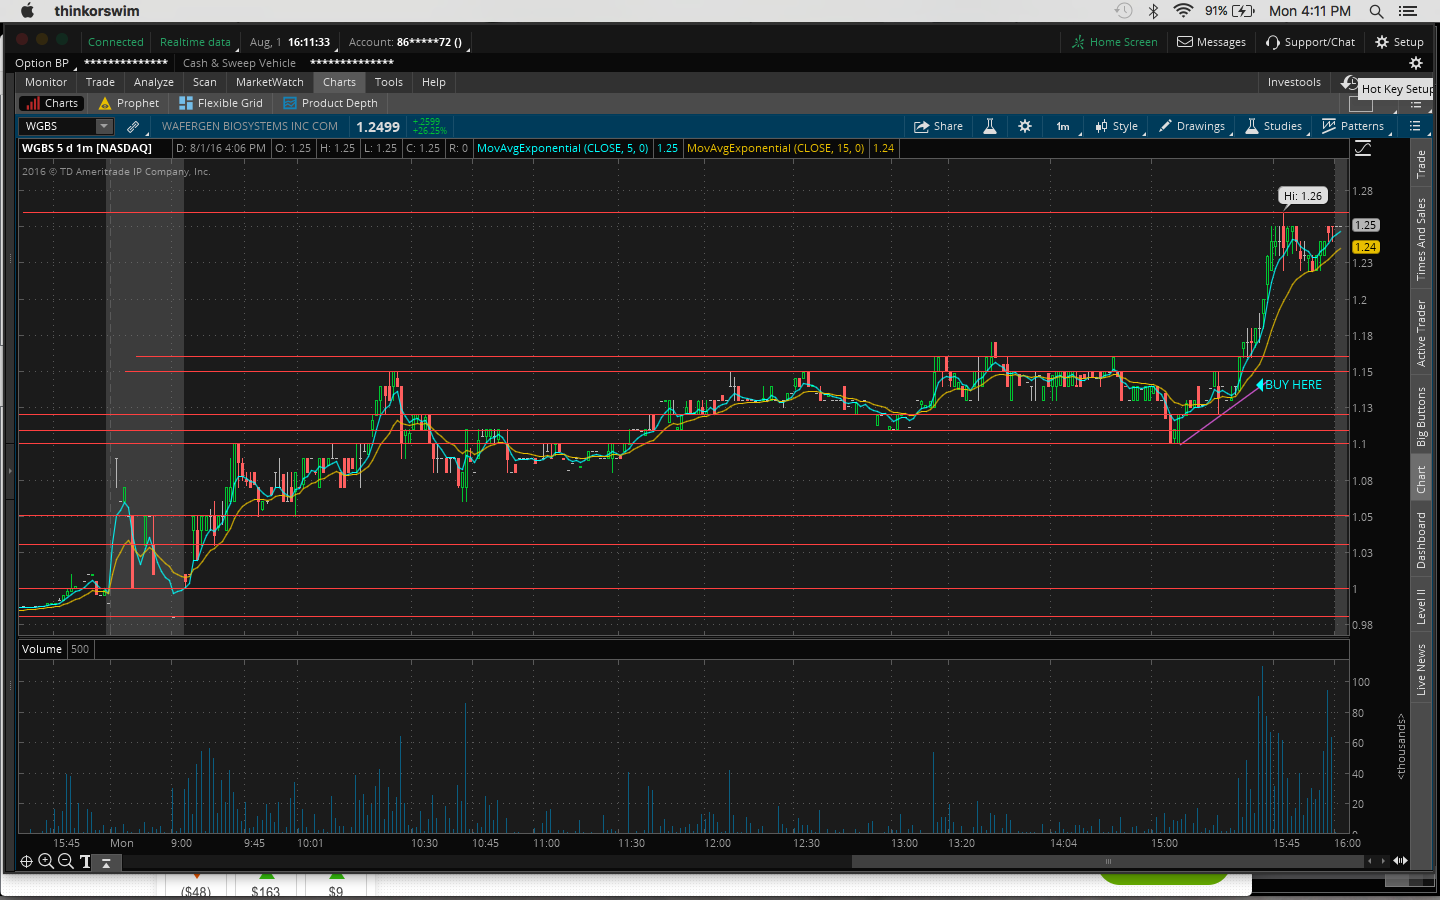Open Support/Chat

(x=1310, y=42)
